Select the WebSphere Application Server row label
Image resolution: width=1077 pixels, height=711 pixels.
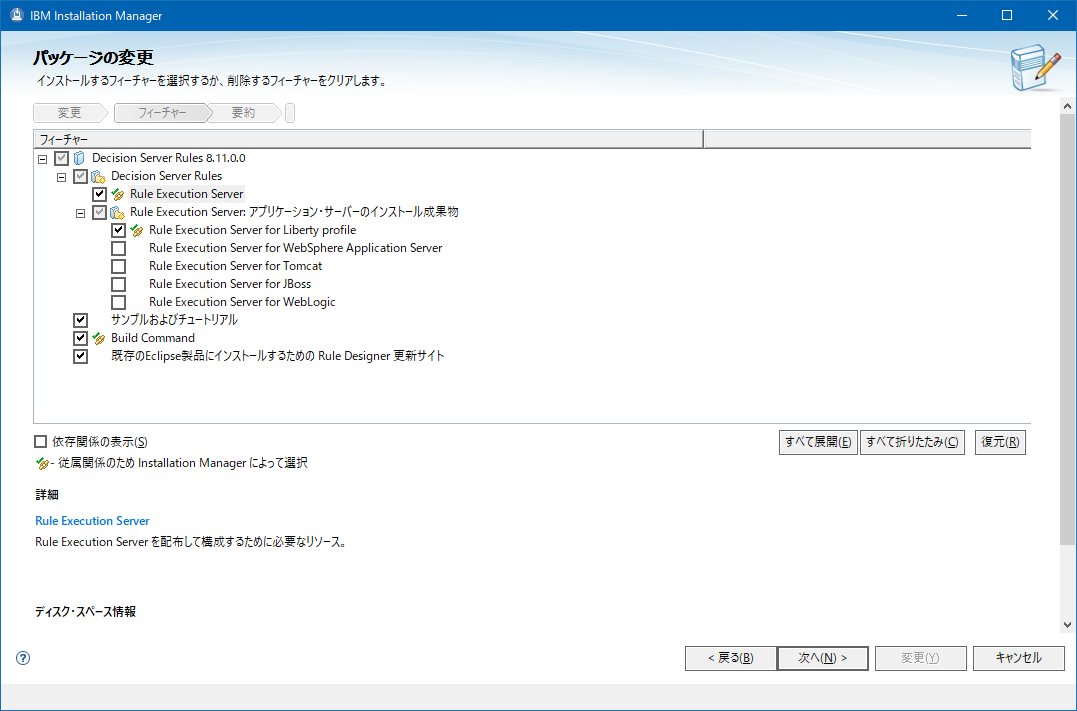295,248
